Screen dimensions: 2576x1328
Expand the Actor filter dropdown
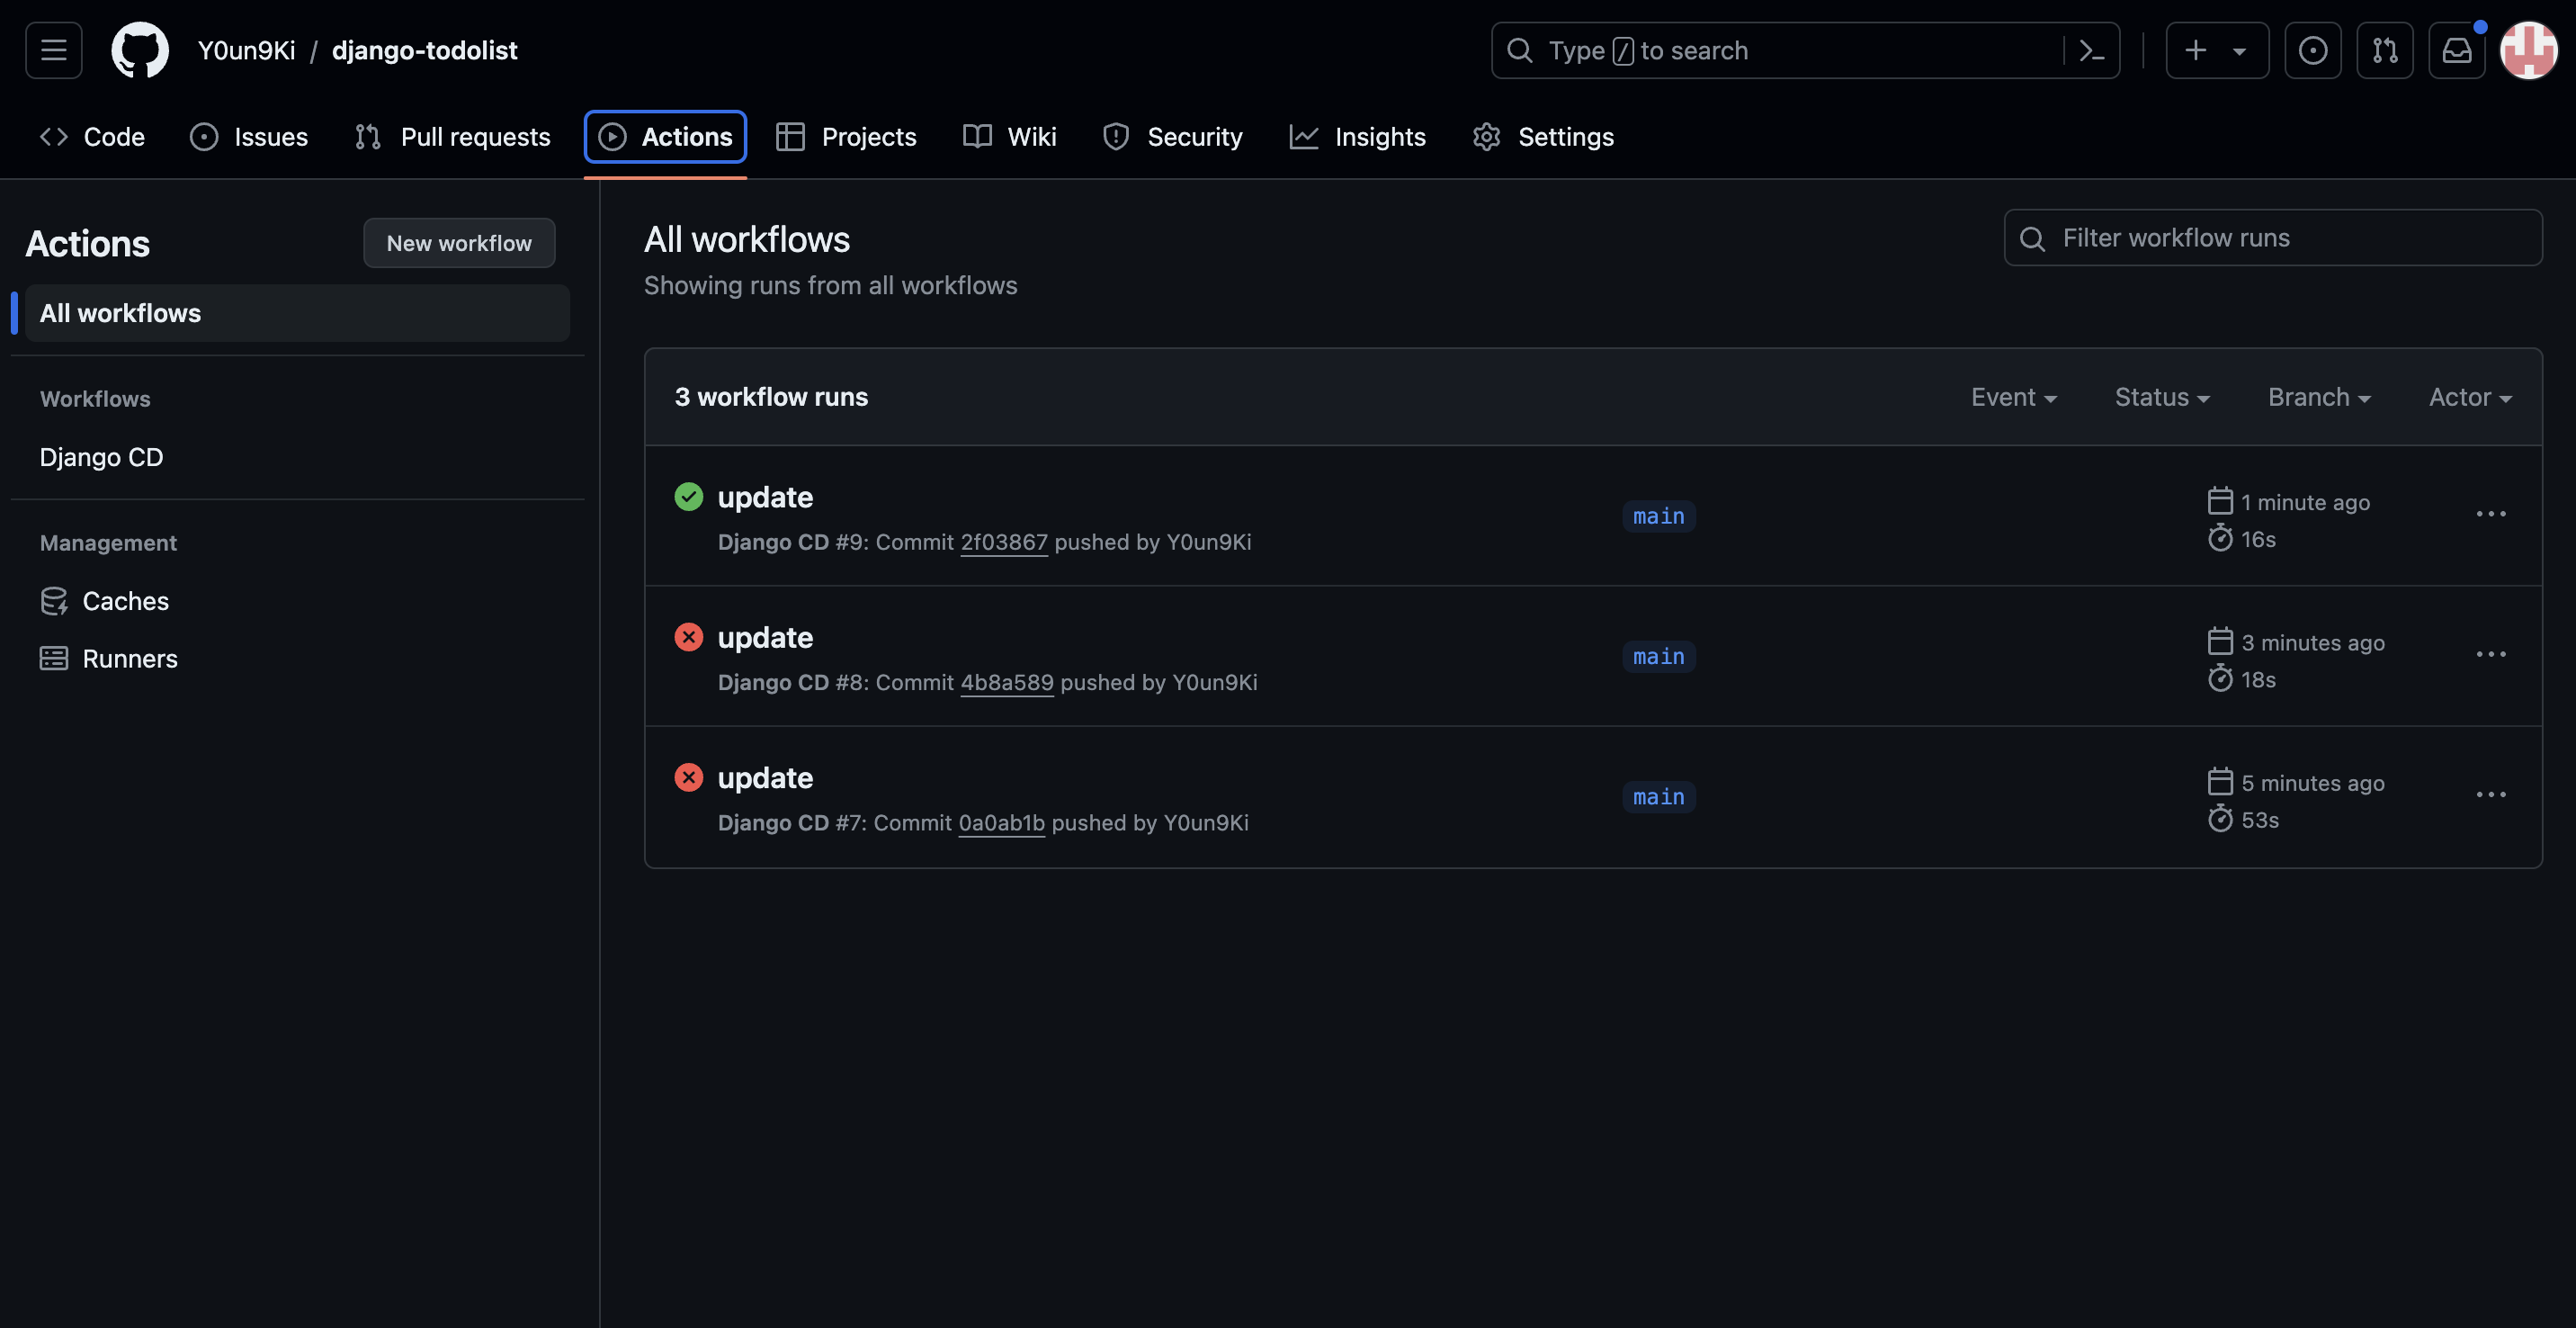coord(2470,397)
